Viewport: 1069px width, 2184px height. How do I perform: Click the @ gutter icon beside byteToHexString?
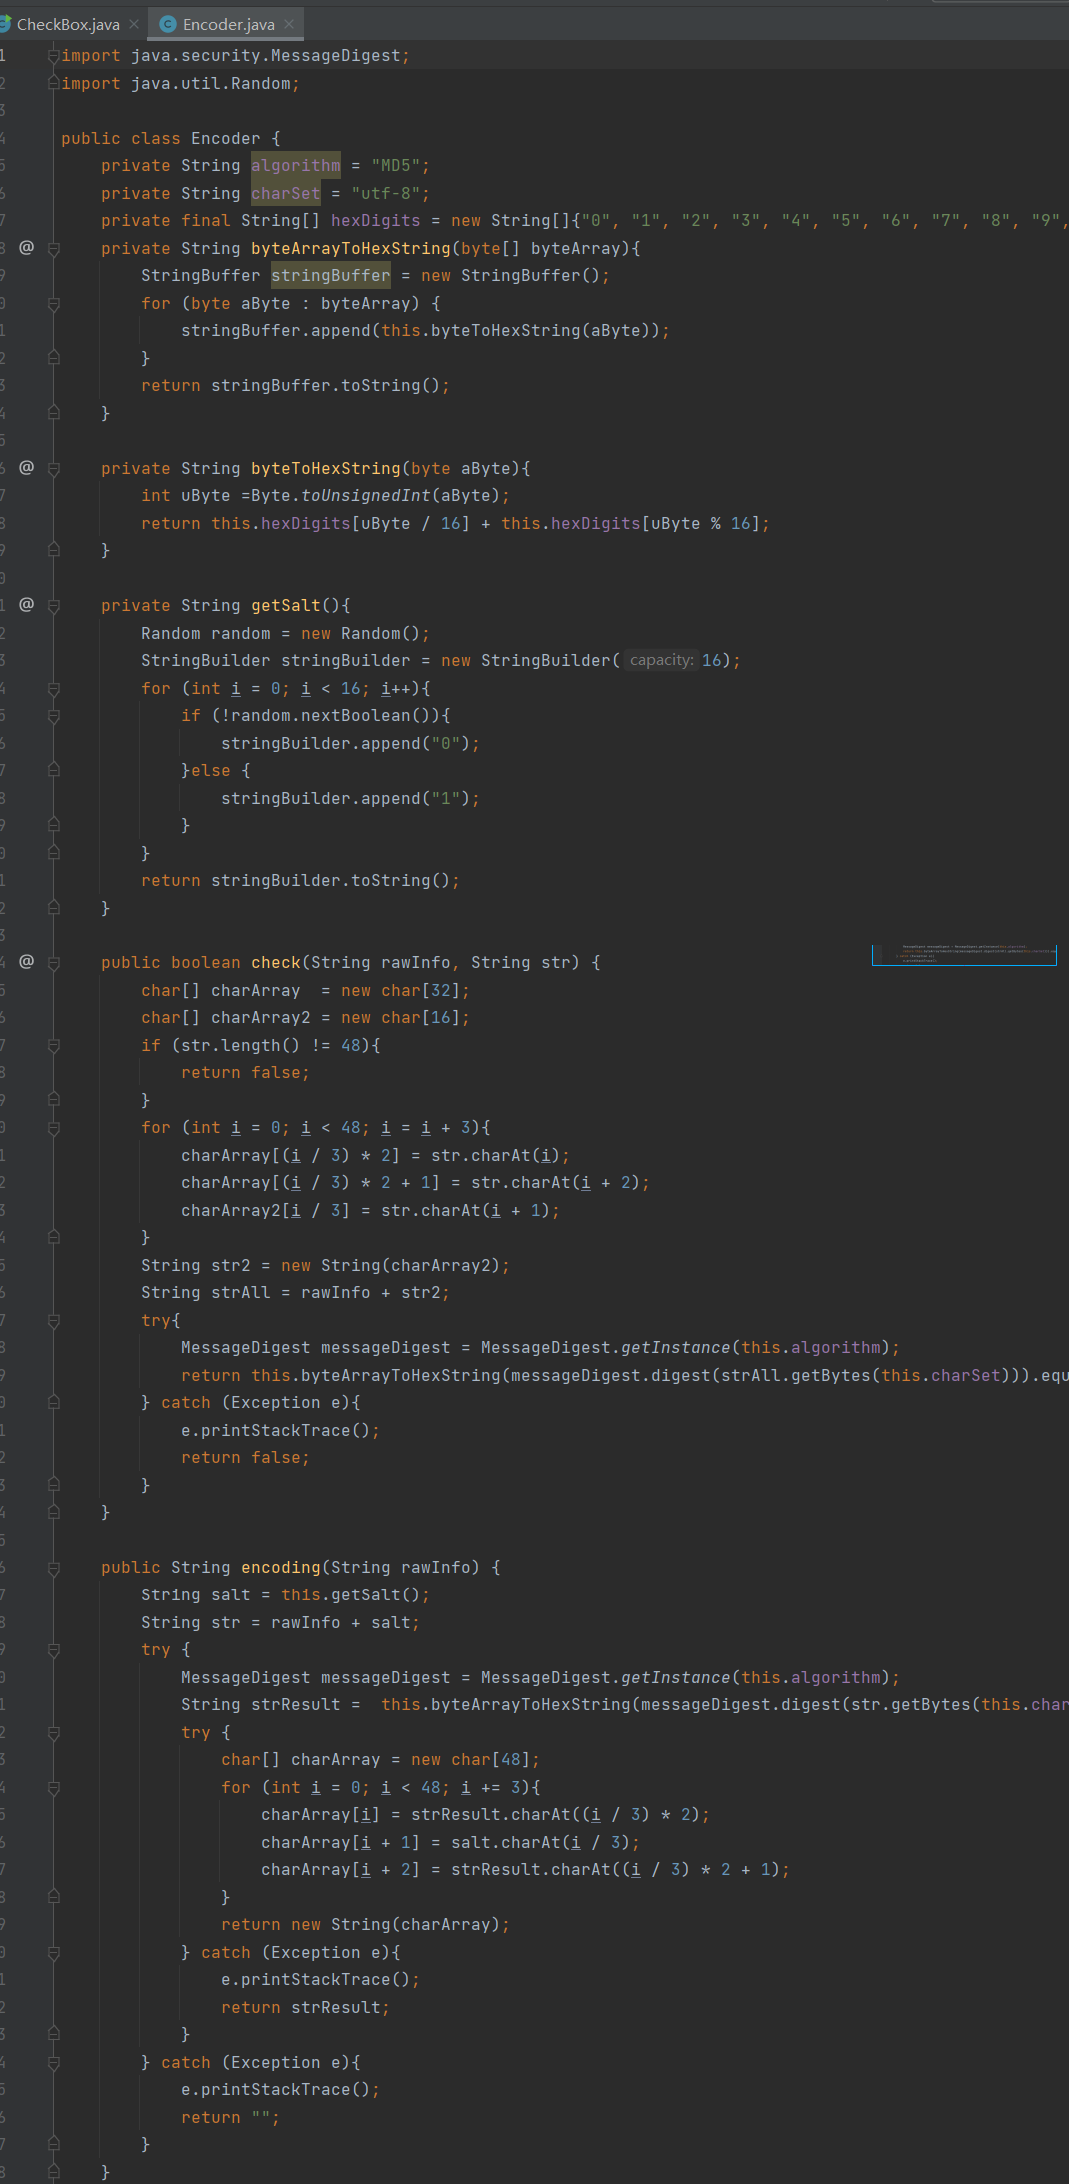27,467
